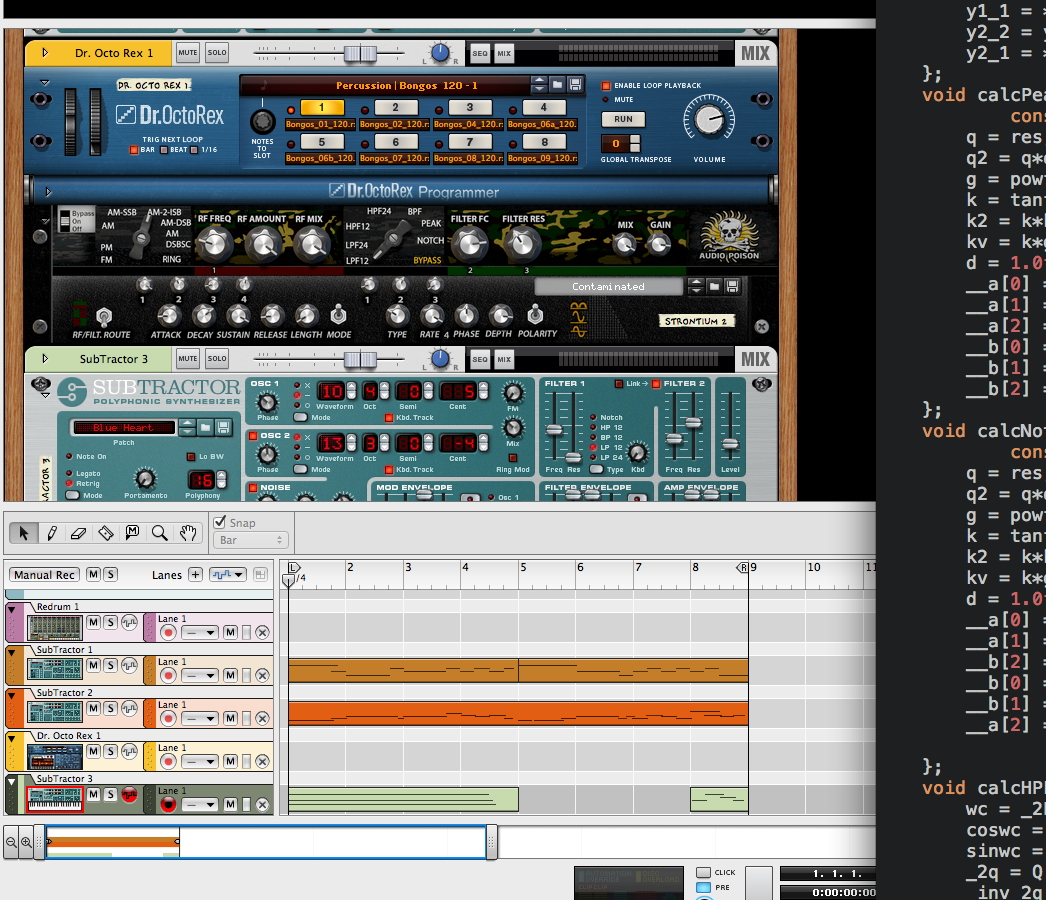Browse patches on the Contaminated device

click(x=714, y=286)
